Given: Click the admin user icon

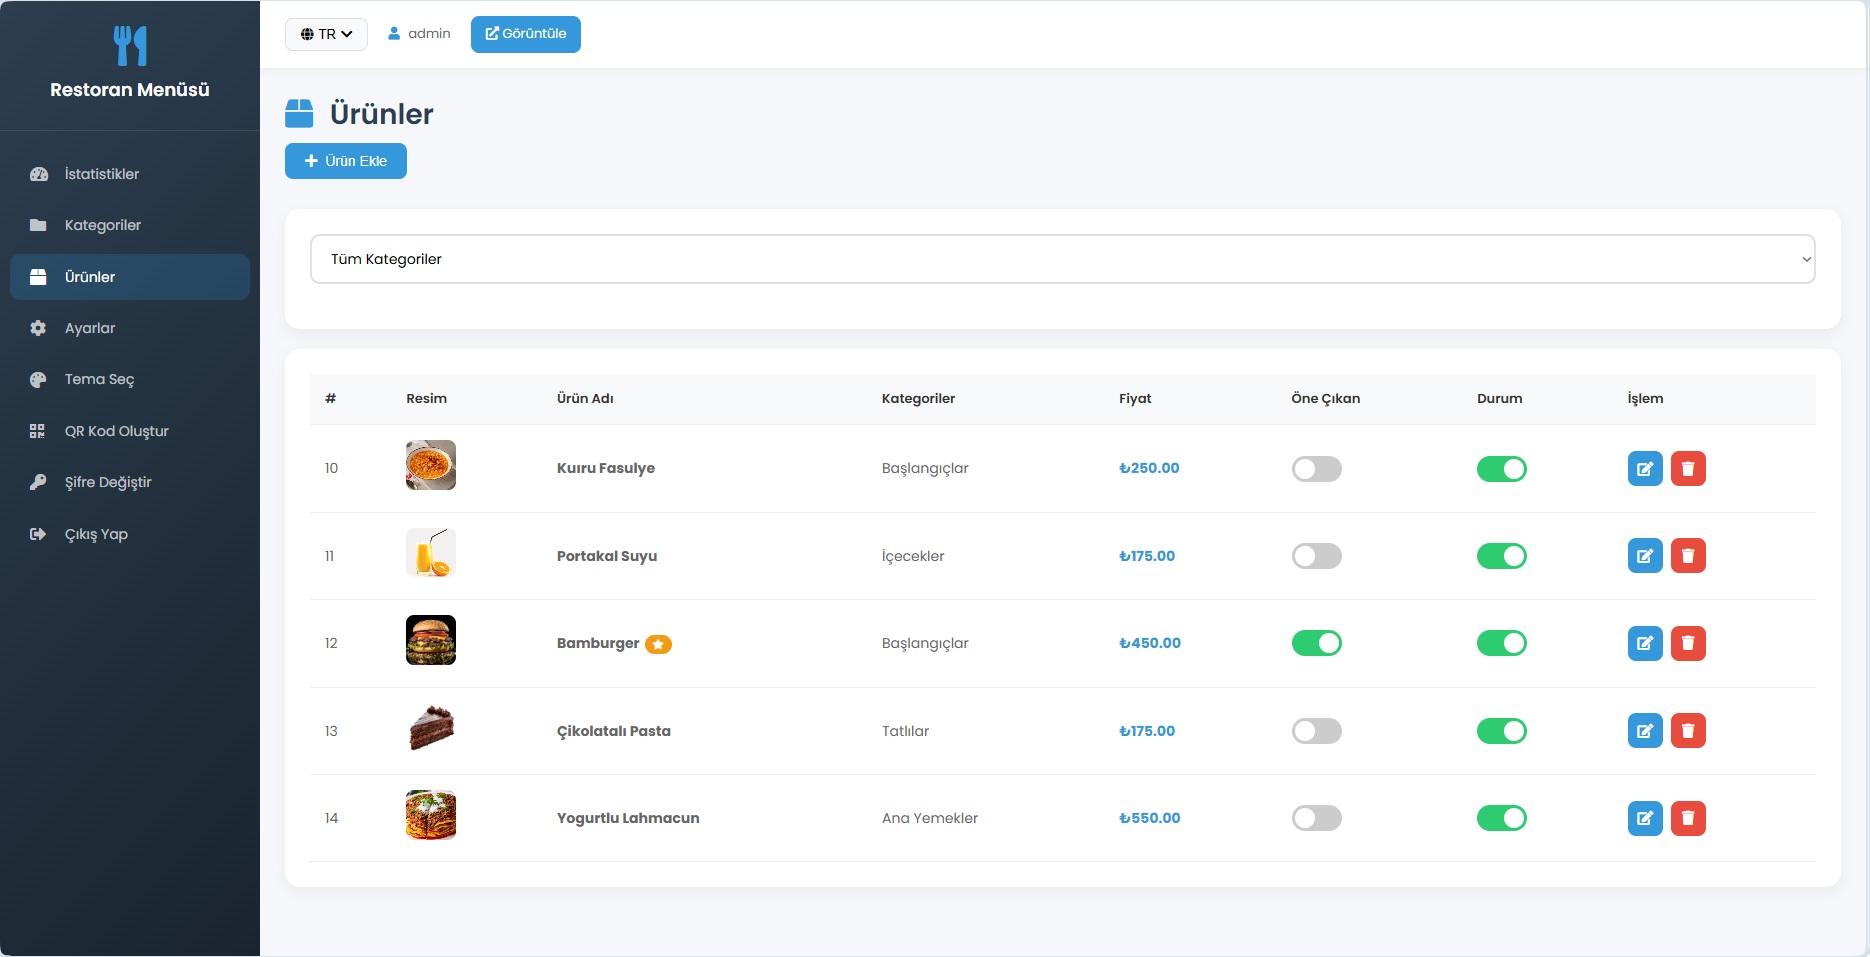Looking at the screenshot, I should tap(394, 33).
